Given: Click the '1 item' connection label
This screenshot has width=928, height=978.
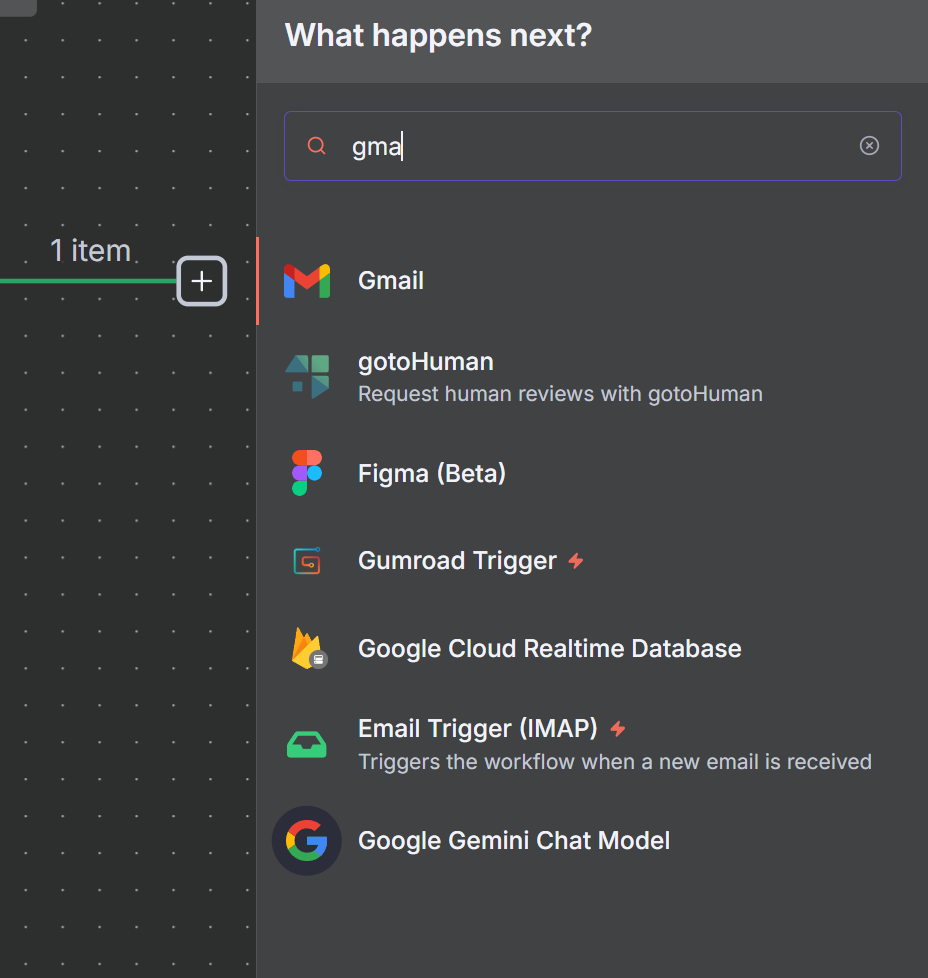Looking at the screenshot, I should pos(90,251).
